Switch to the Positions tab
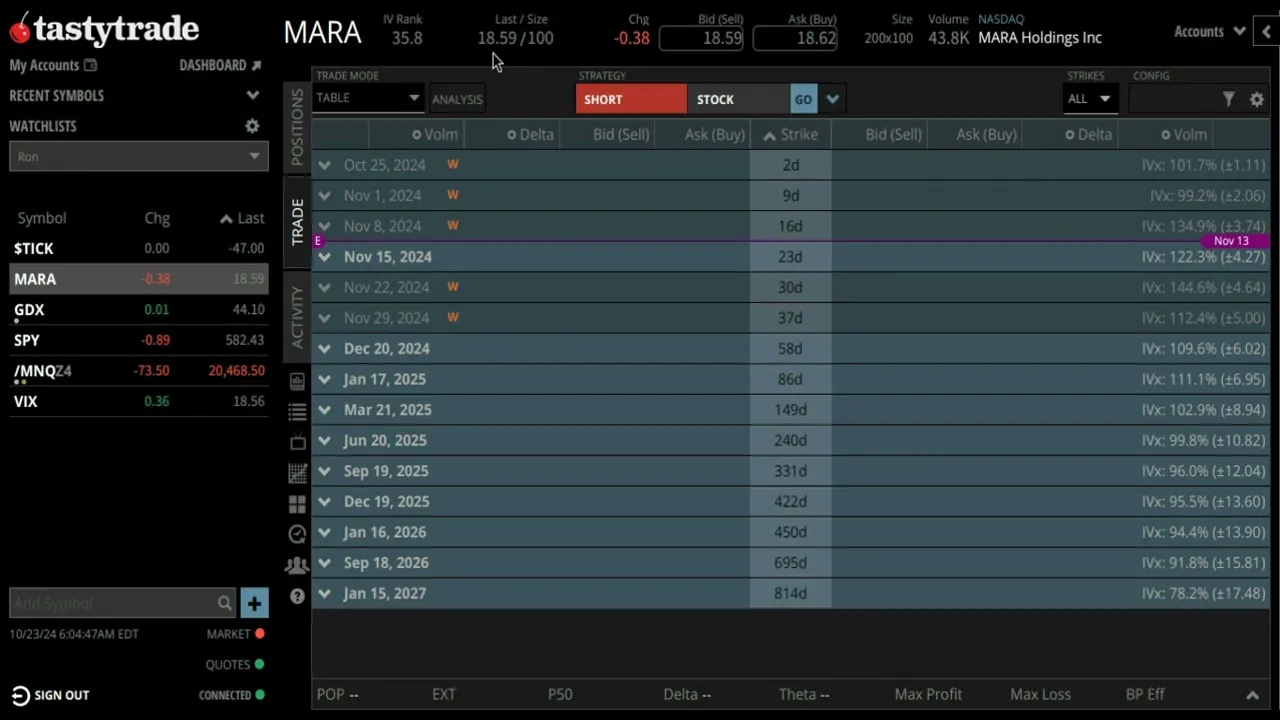This screenshot has height=720, width=1280. pos(297,126)
